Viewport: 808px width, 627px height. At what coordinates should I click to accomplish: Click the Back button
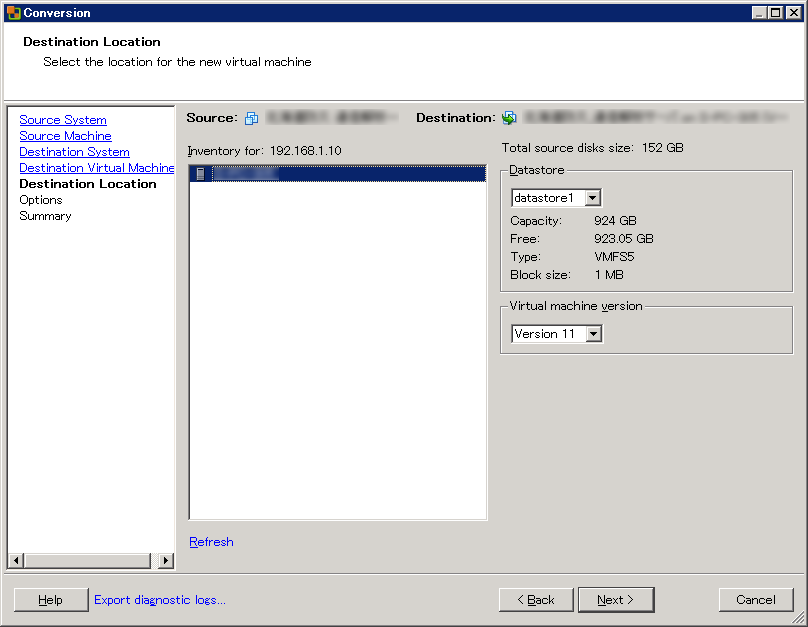tap(536, 600)
